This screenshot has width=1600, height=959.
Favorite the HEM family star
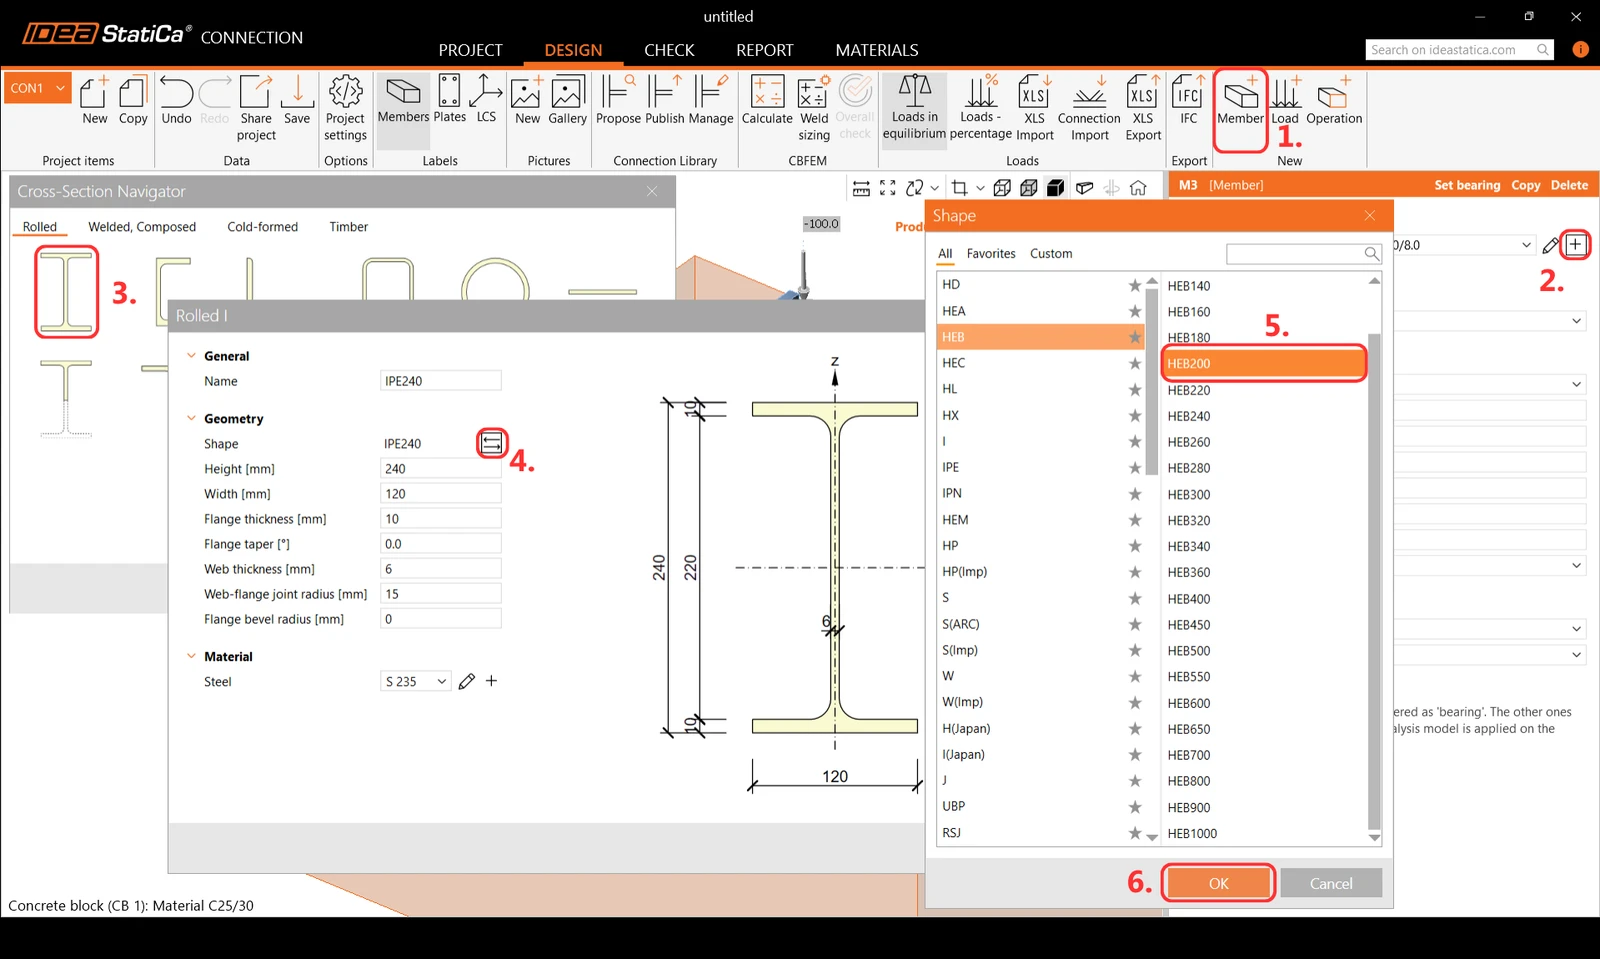[1135, 520]
